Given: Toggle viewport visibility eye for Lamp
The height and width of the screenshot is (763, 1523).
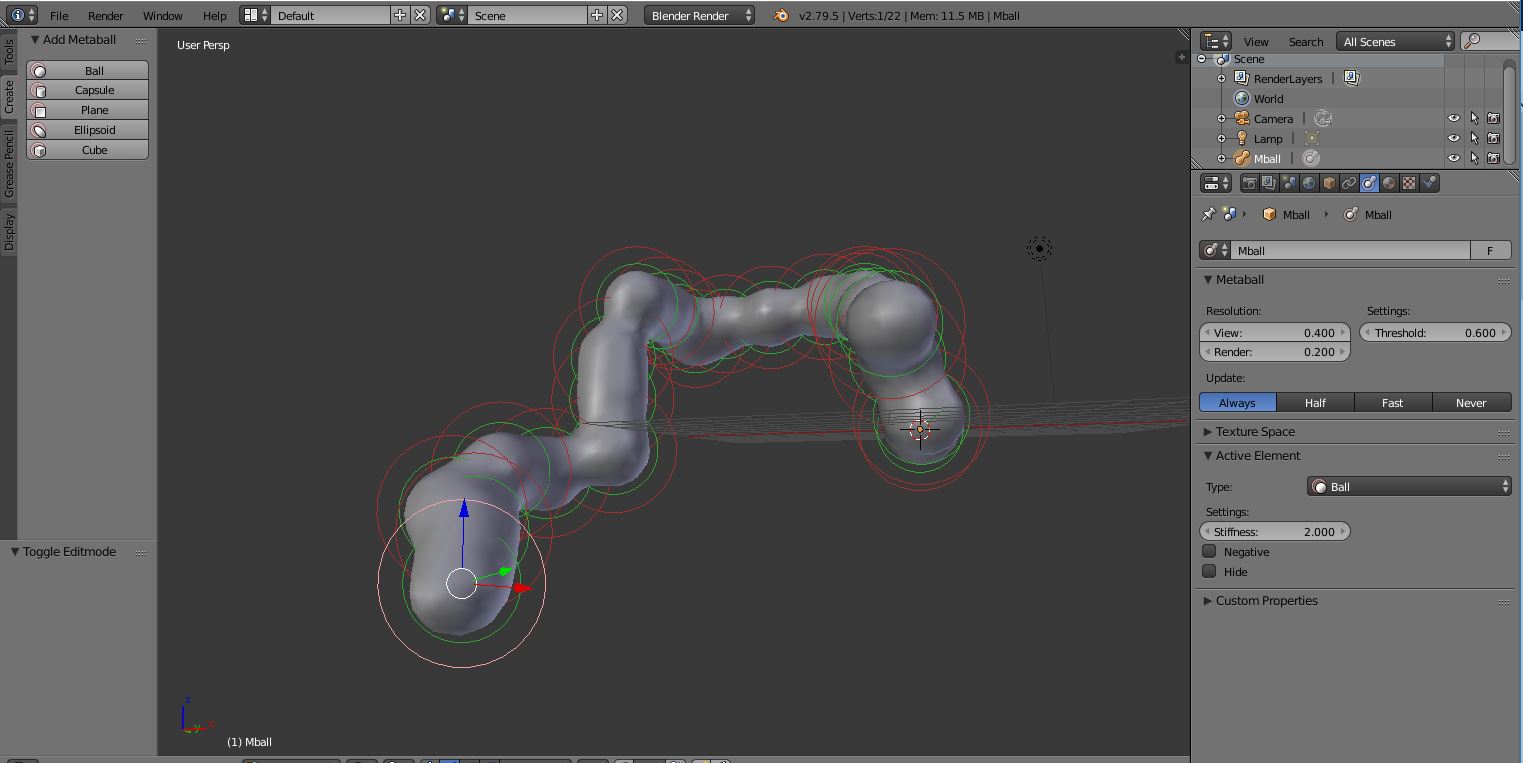Looking at the screenshot, I should tap(1454, 138).
